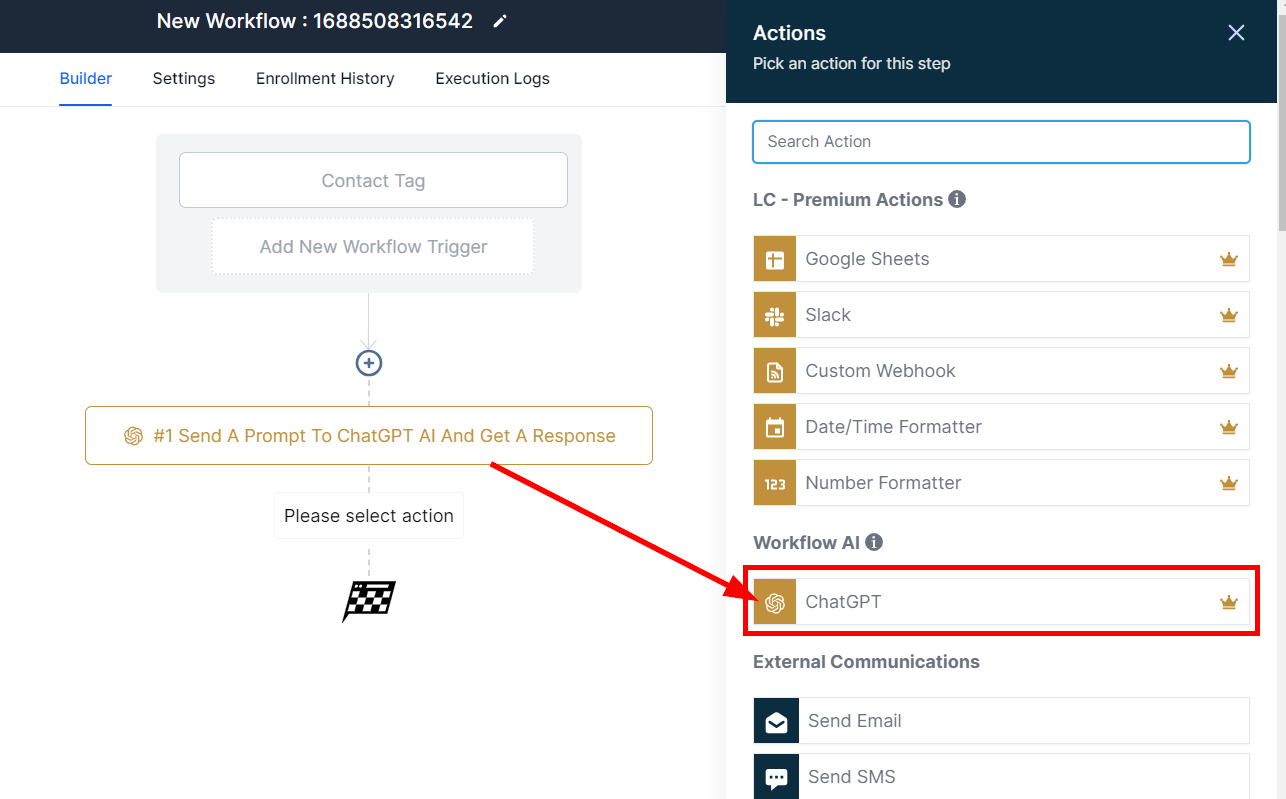Select the Google Sheets action icon

[775, 259]
